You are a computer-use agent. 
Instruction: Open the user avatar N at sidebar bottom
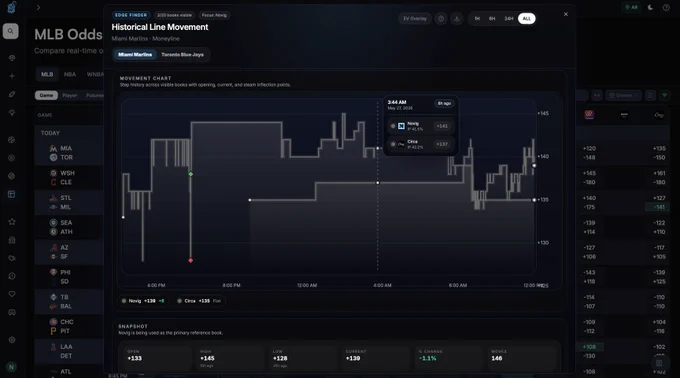click(x=11, y=367)
